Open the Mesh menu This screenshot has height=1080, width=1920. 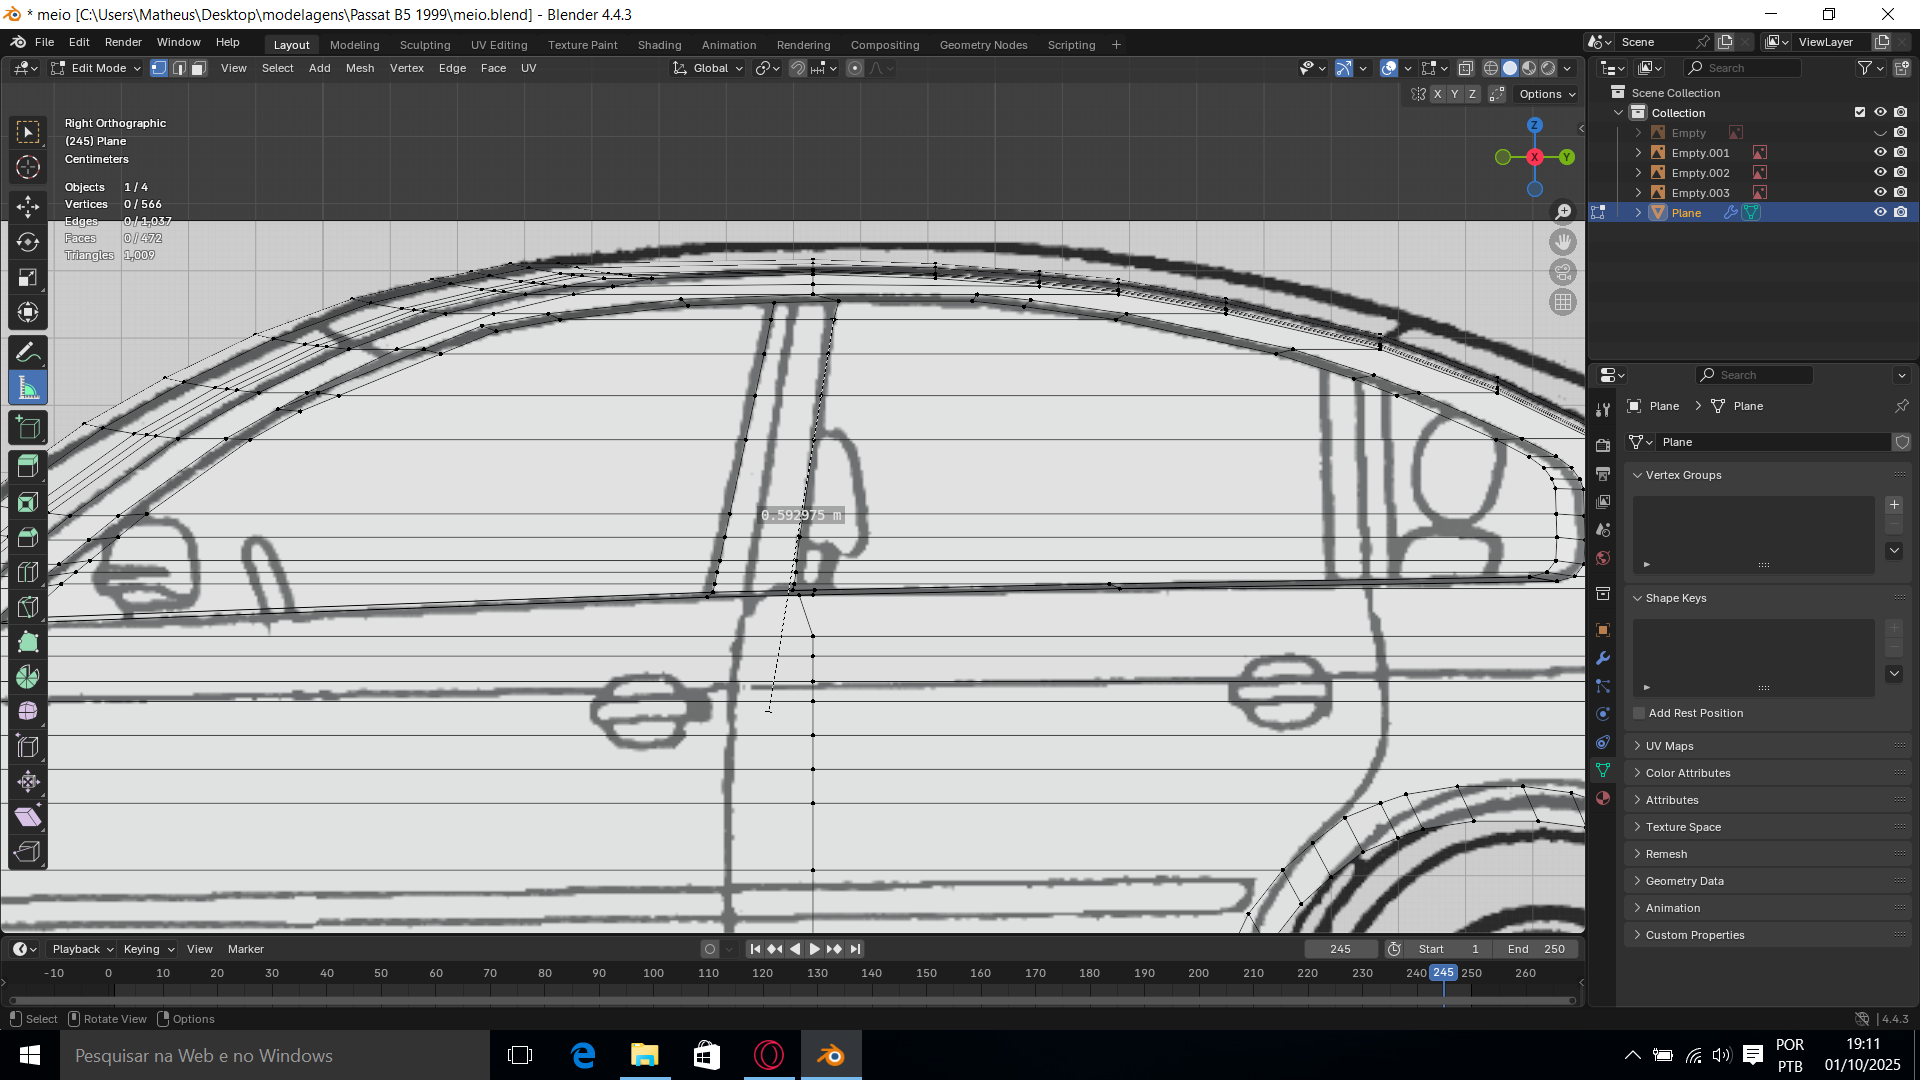(359, 68)
